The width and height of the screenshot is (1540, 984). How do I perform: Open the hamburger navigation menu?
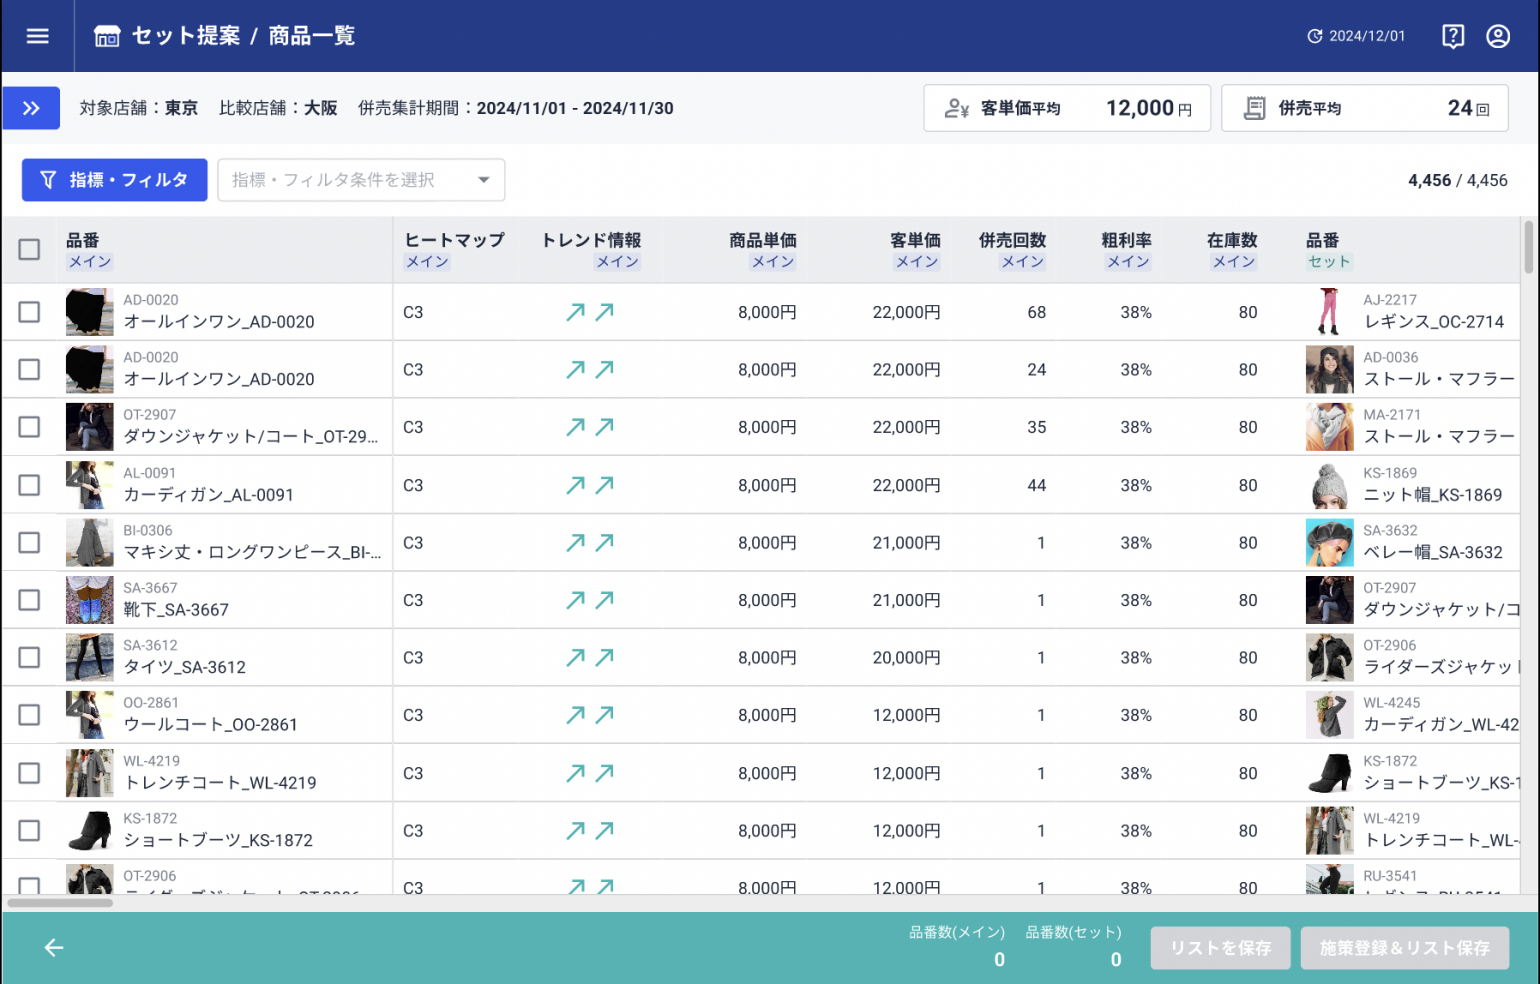(x=37, y=36)
